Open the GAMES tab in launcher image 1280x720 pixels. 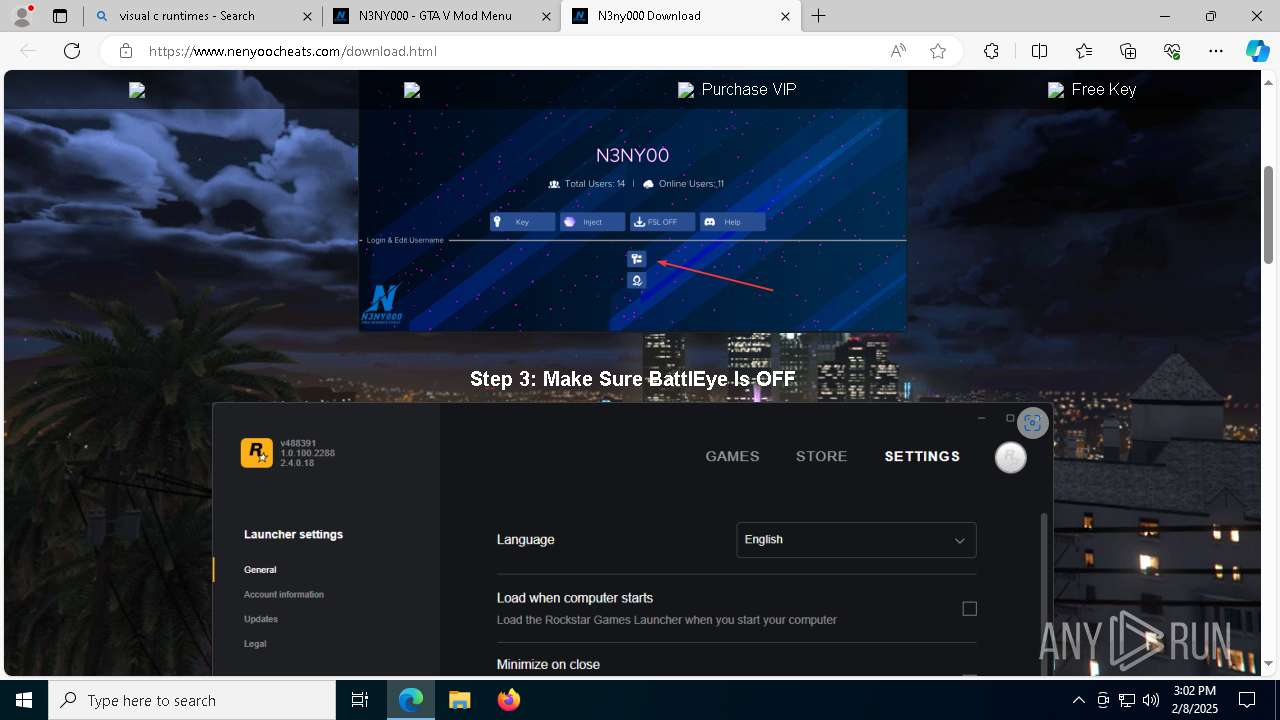coord(732,456)
